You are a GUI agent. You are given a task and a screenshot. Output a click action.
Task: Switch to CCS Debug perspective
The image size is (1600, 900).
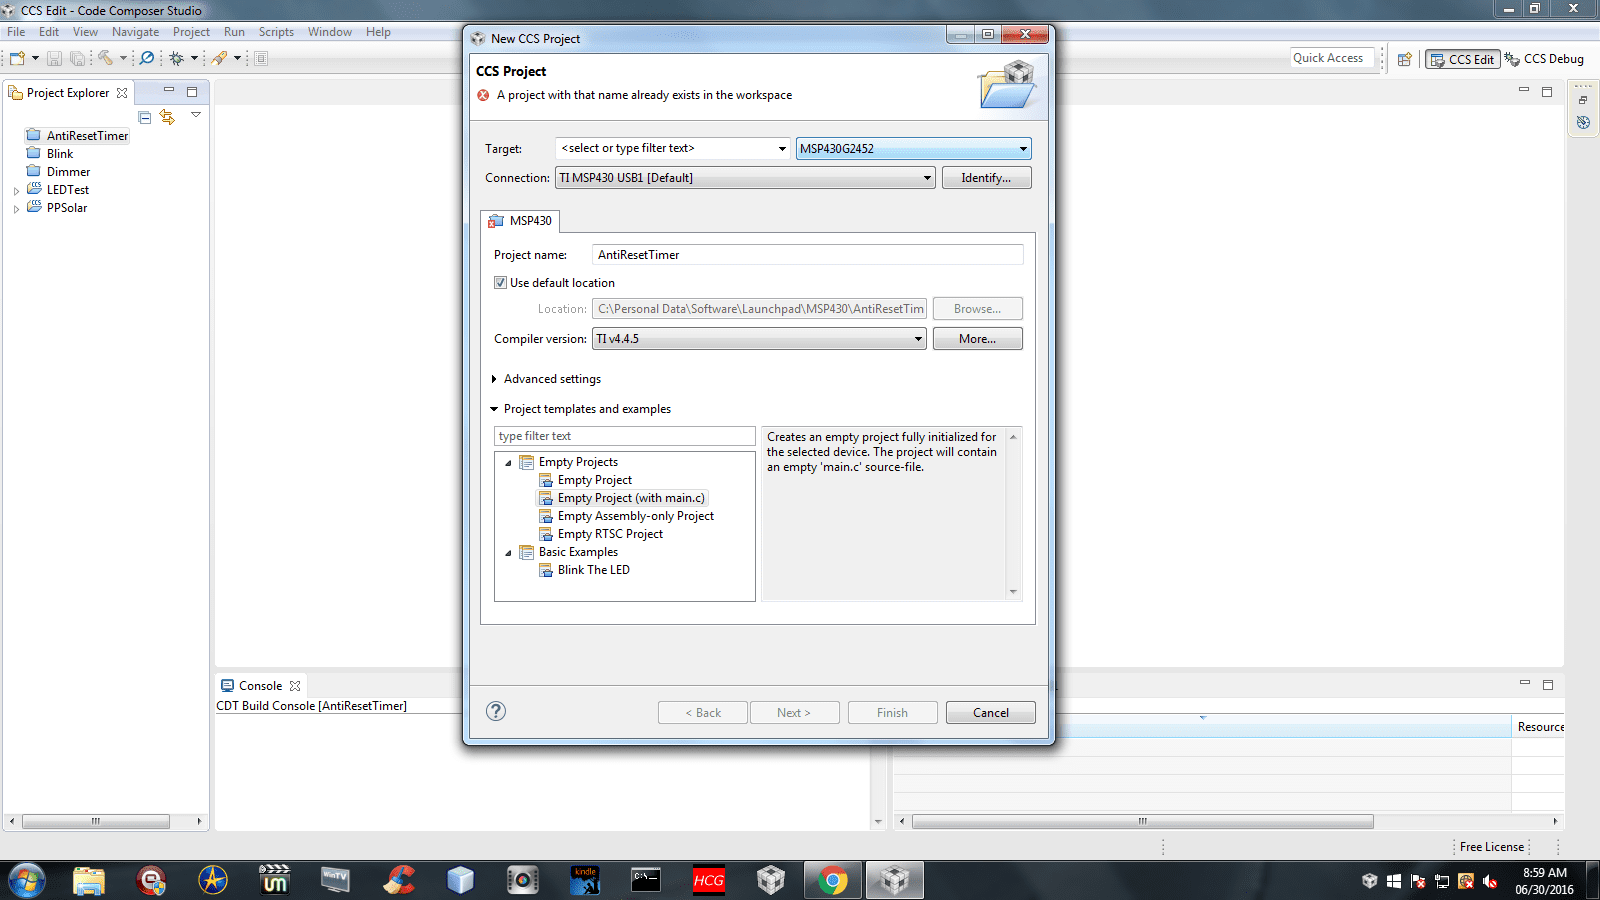[x=1544, y=59]
